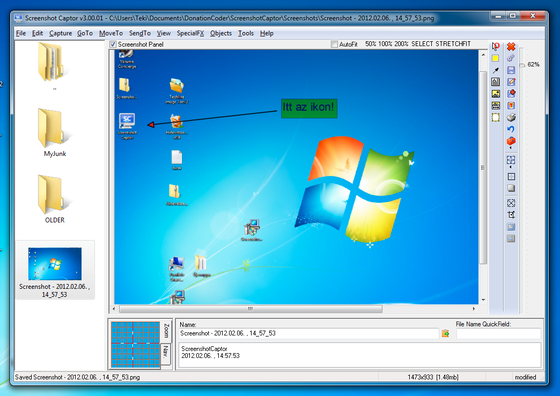Click the blue undo arrow icon
The height and width of the screenshot is (396, 560).
point(511,129)
